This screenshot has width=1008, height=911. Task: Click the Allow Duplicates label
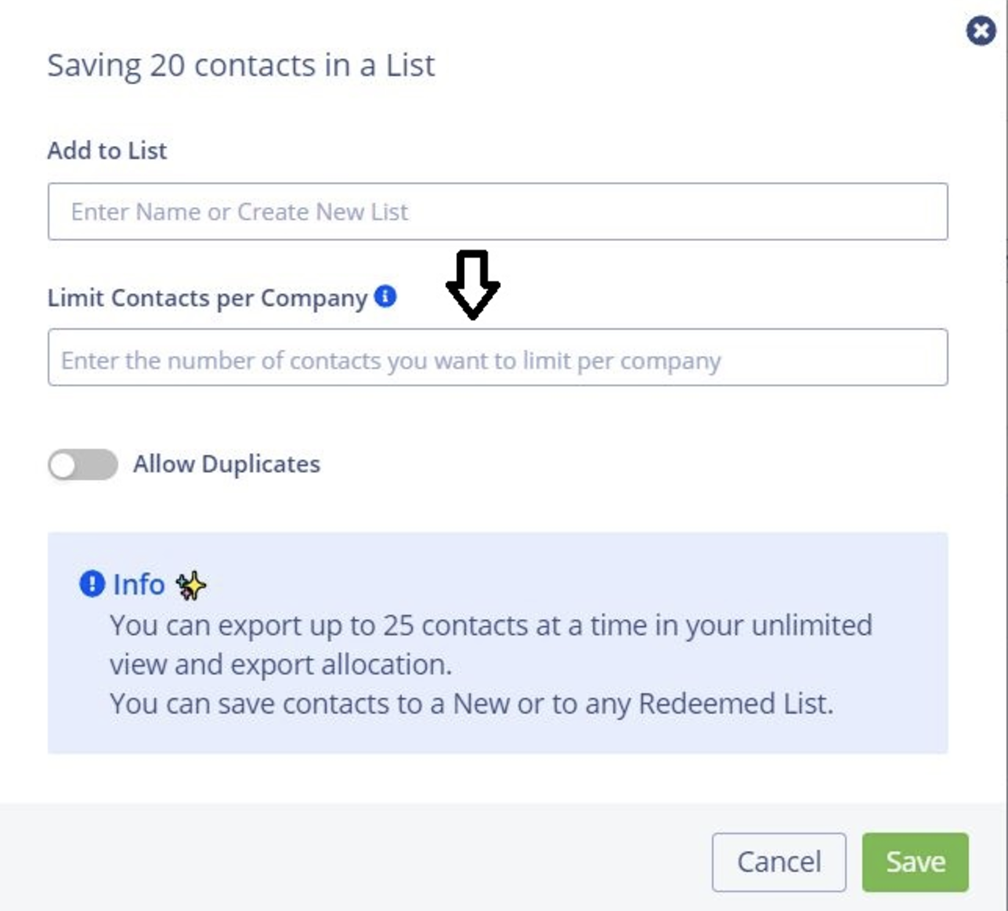click(226, 464)
